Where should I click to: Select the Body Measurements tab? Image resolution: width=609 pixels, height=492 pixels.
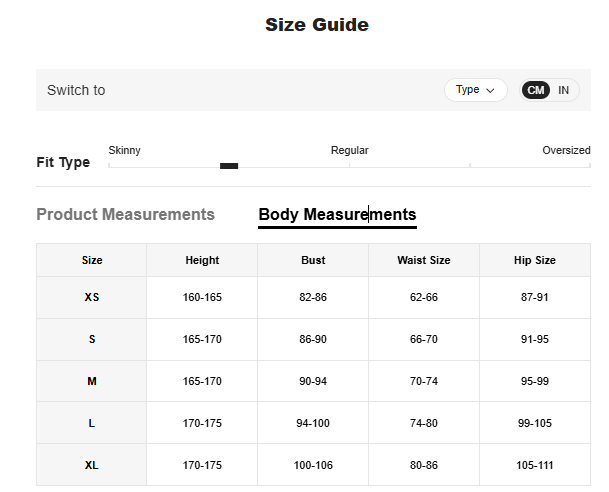pyautogui.click(x=337, y=214)
